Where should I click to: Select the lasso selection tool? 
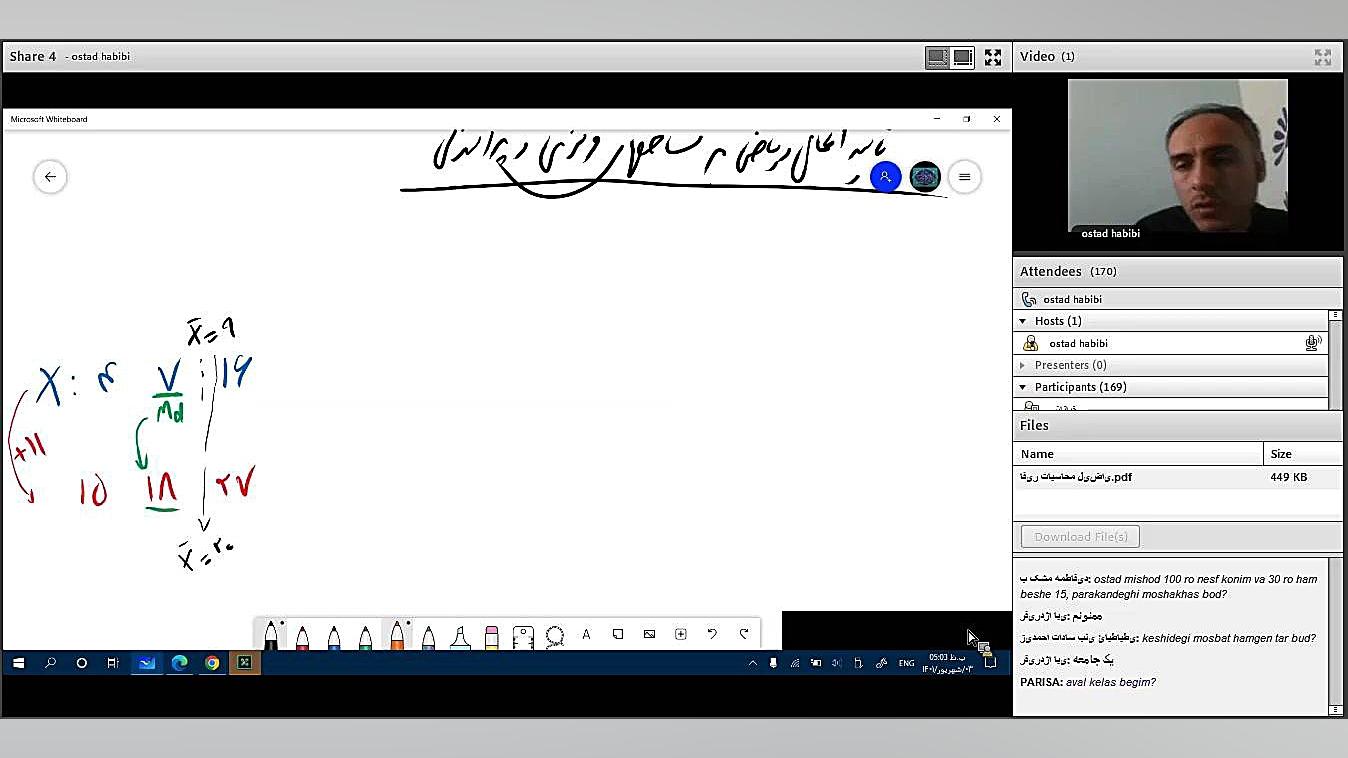[x=555, y=635]
